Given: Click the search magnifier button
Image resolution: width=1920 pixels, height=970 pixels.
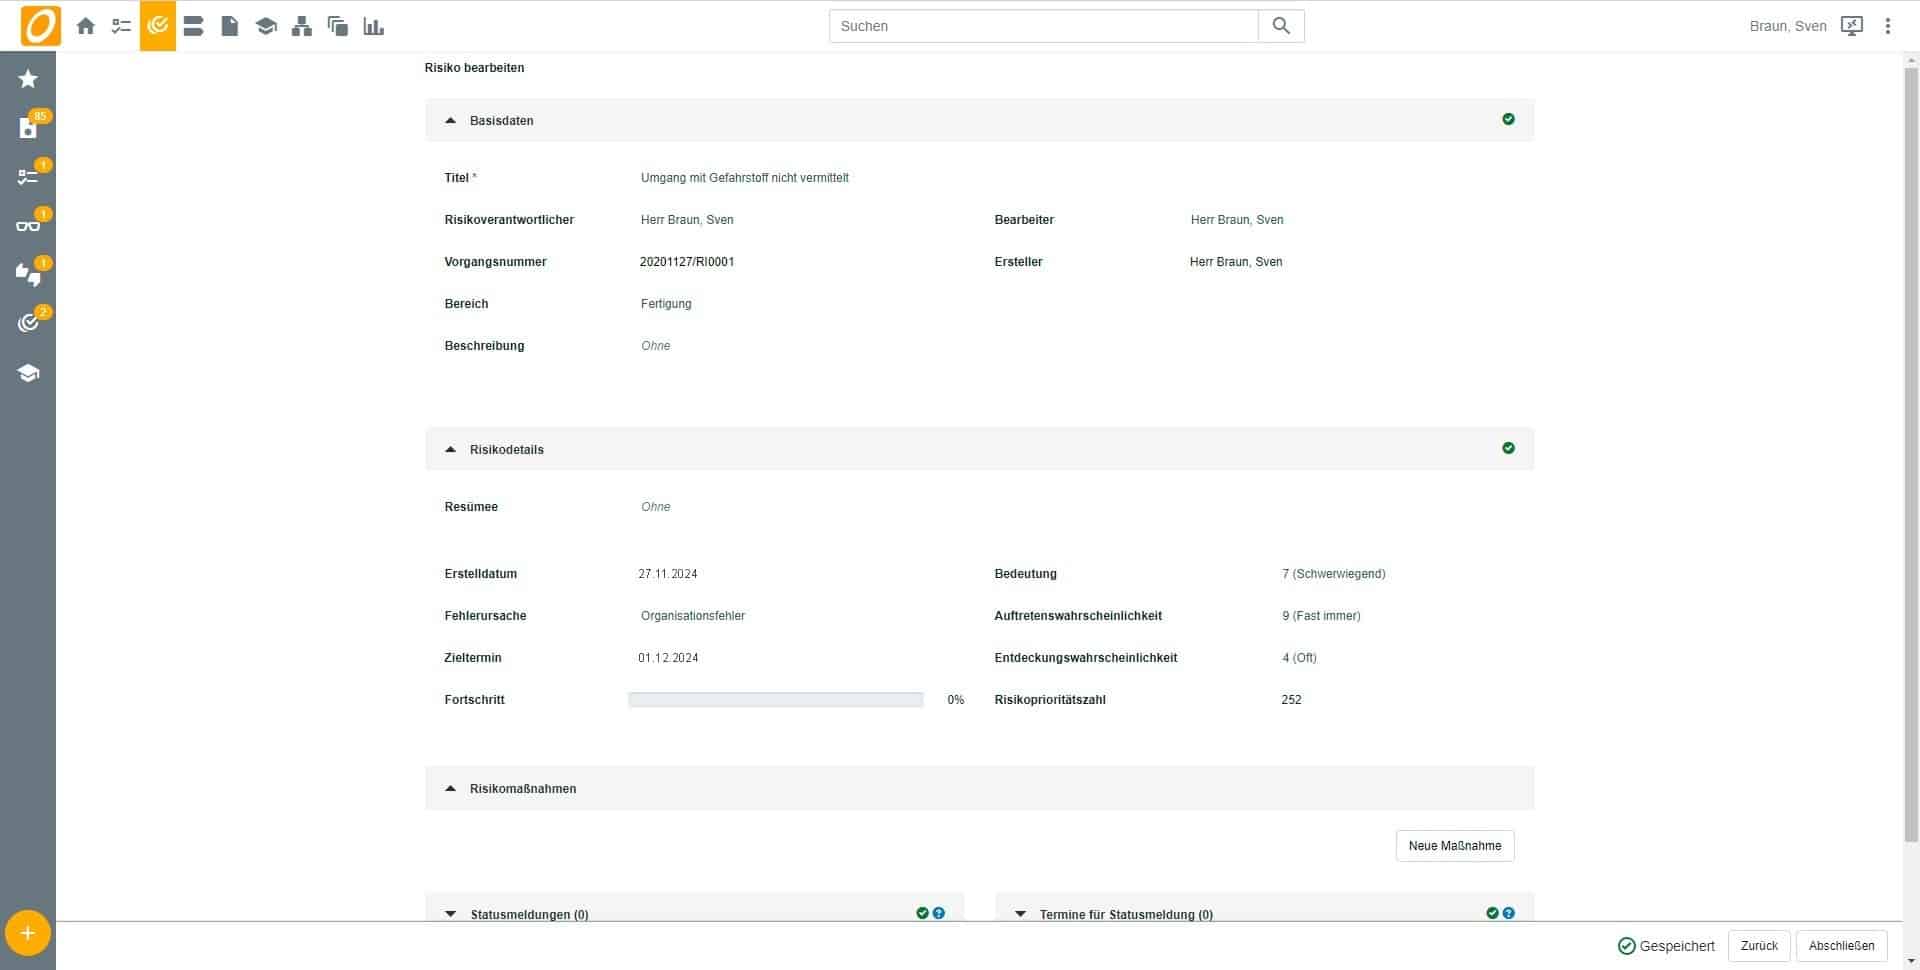Looking at the screenshot, I should pos(1281,26).
